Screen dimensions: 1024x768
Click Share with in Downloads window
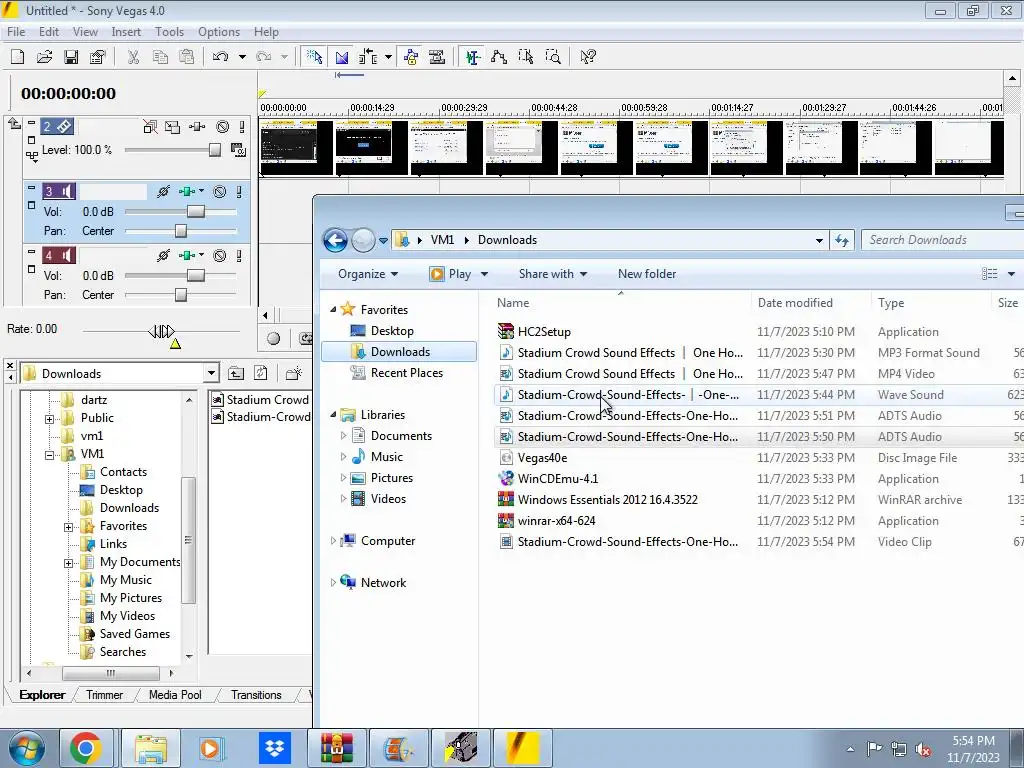[552, 274]
